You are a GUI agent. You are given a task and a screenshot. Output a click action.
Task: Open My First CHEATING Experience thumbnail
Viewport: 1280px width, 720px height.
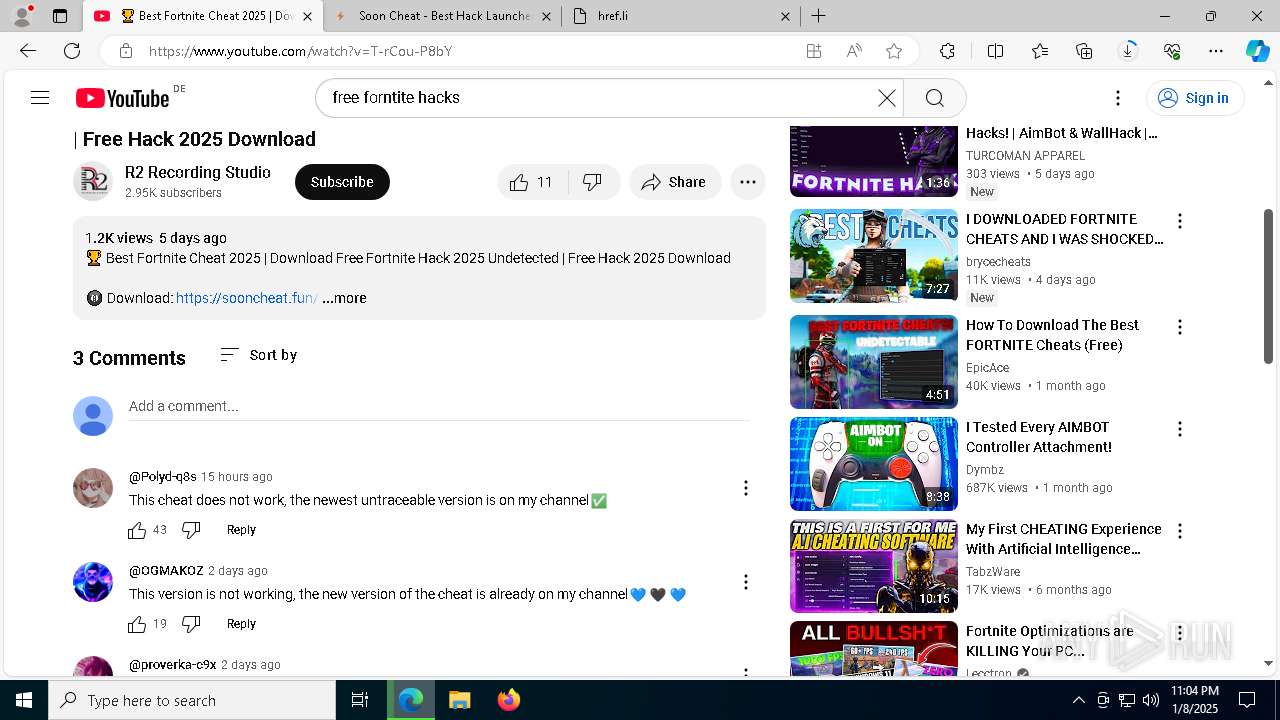(x=874, y=566)
